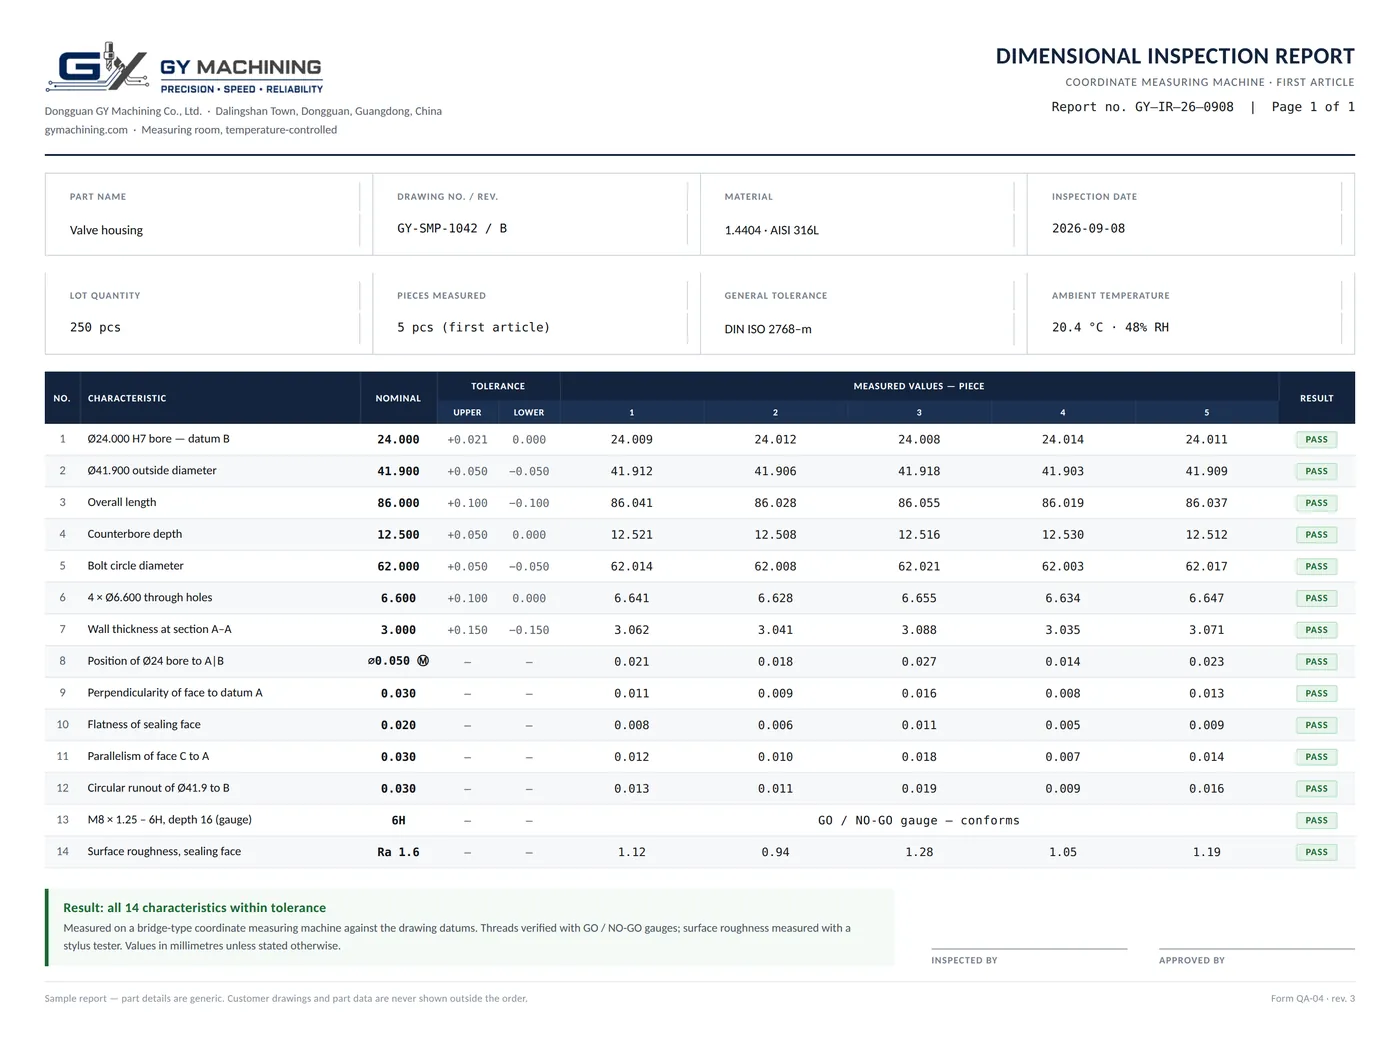The height and width of the screenshot is (1040, 1400).
Task: Click 'Surface roughness, sealing face' row
Action: 700,852
